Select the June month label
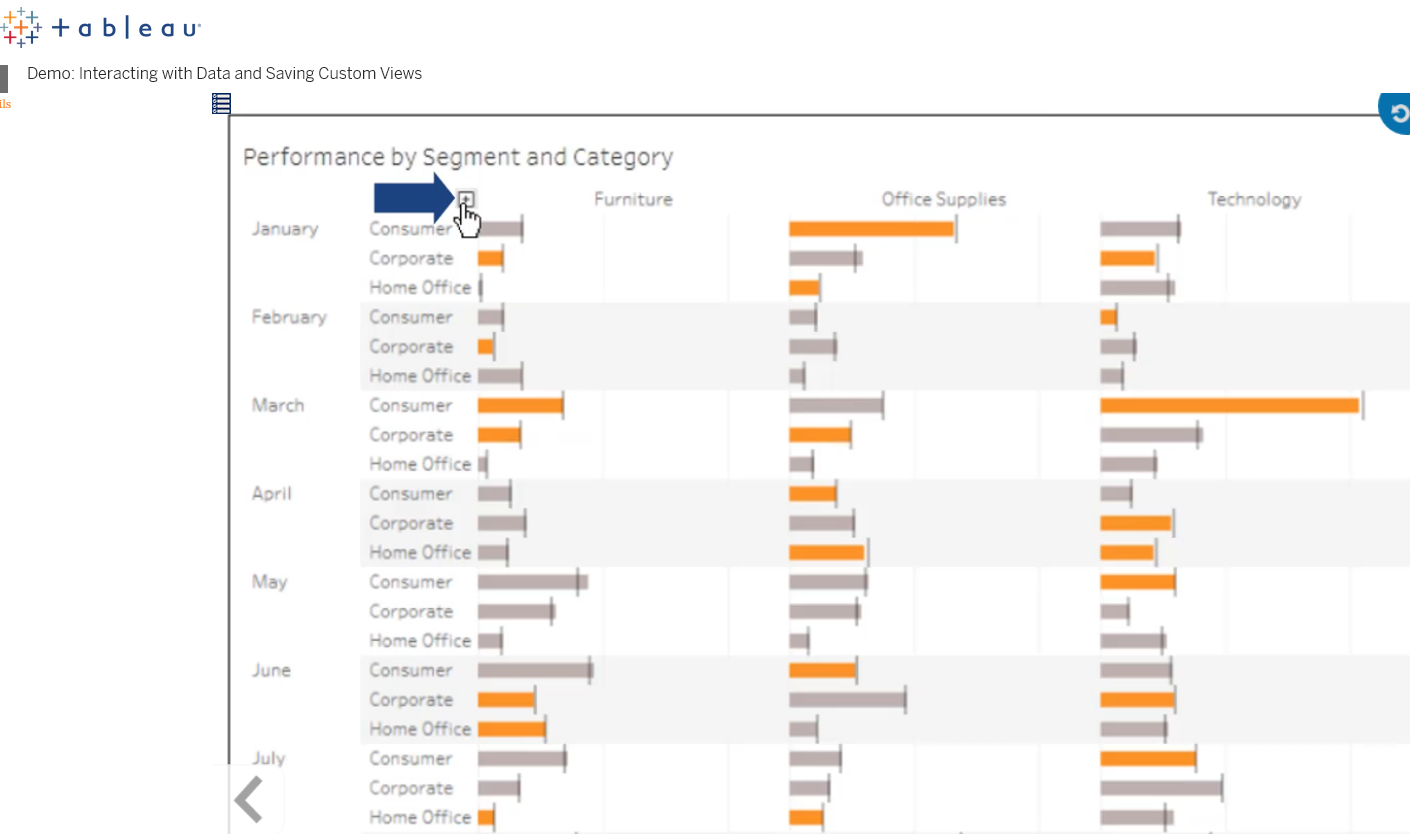 [x=271, y=670]
